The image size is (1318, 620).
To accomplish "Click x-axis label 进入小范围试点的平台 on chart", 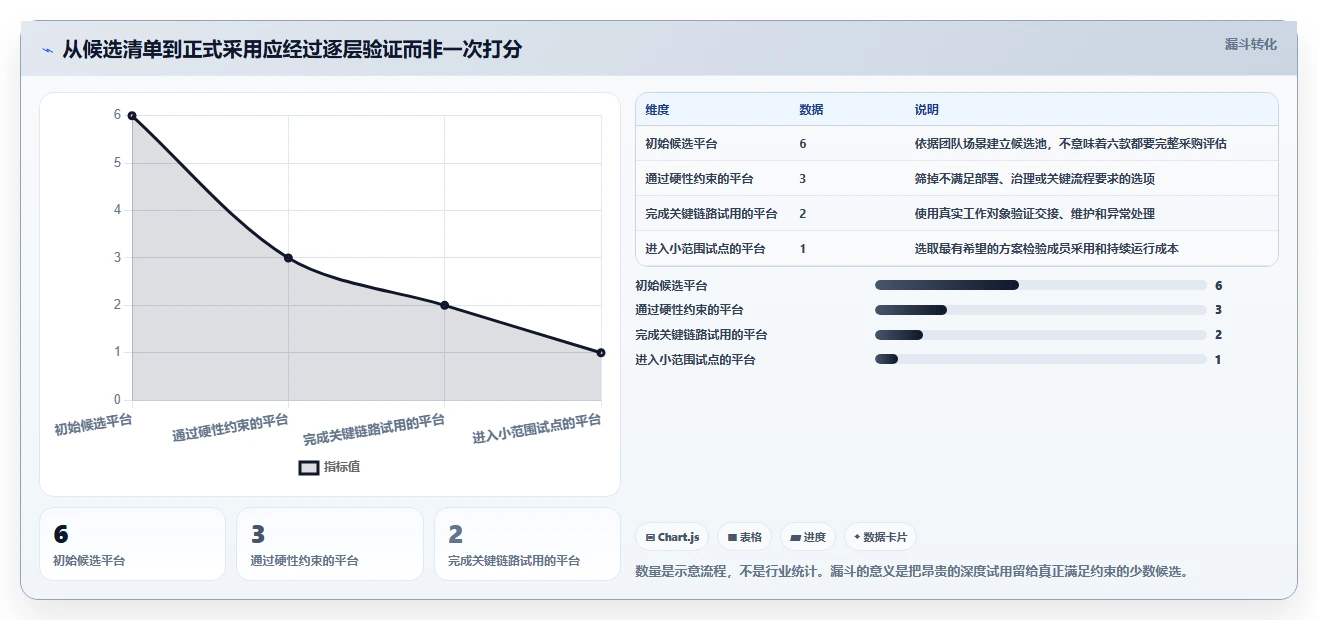I will (x=537, y=428).
